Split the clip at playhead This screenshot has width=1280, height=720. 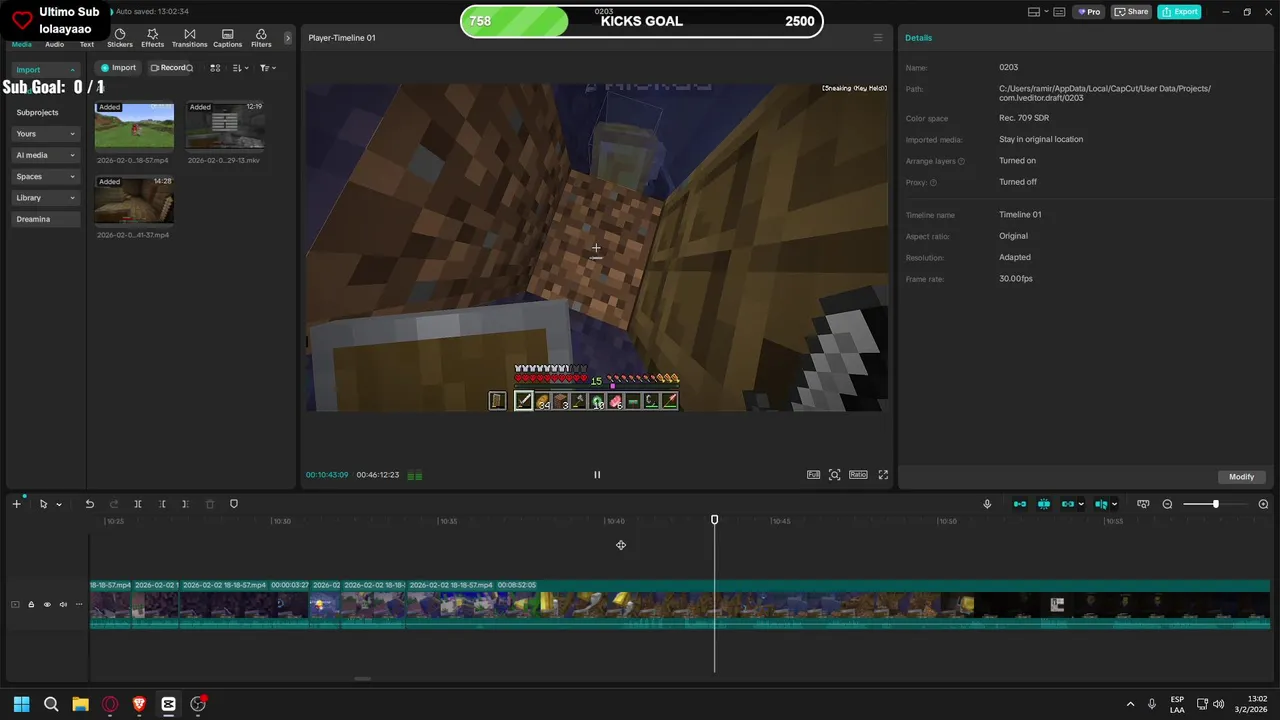138,504
